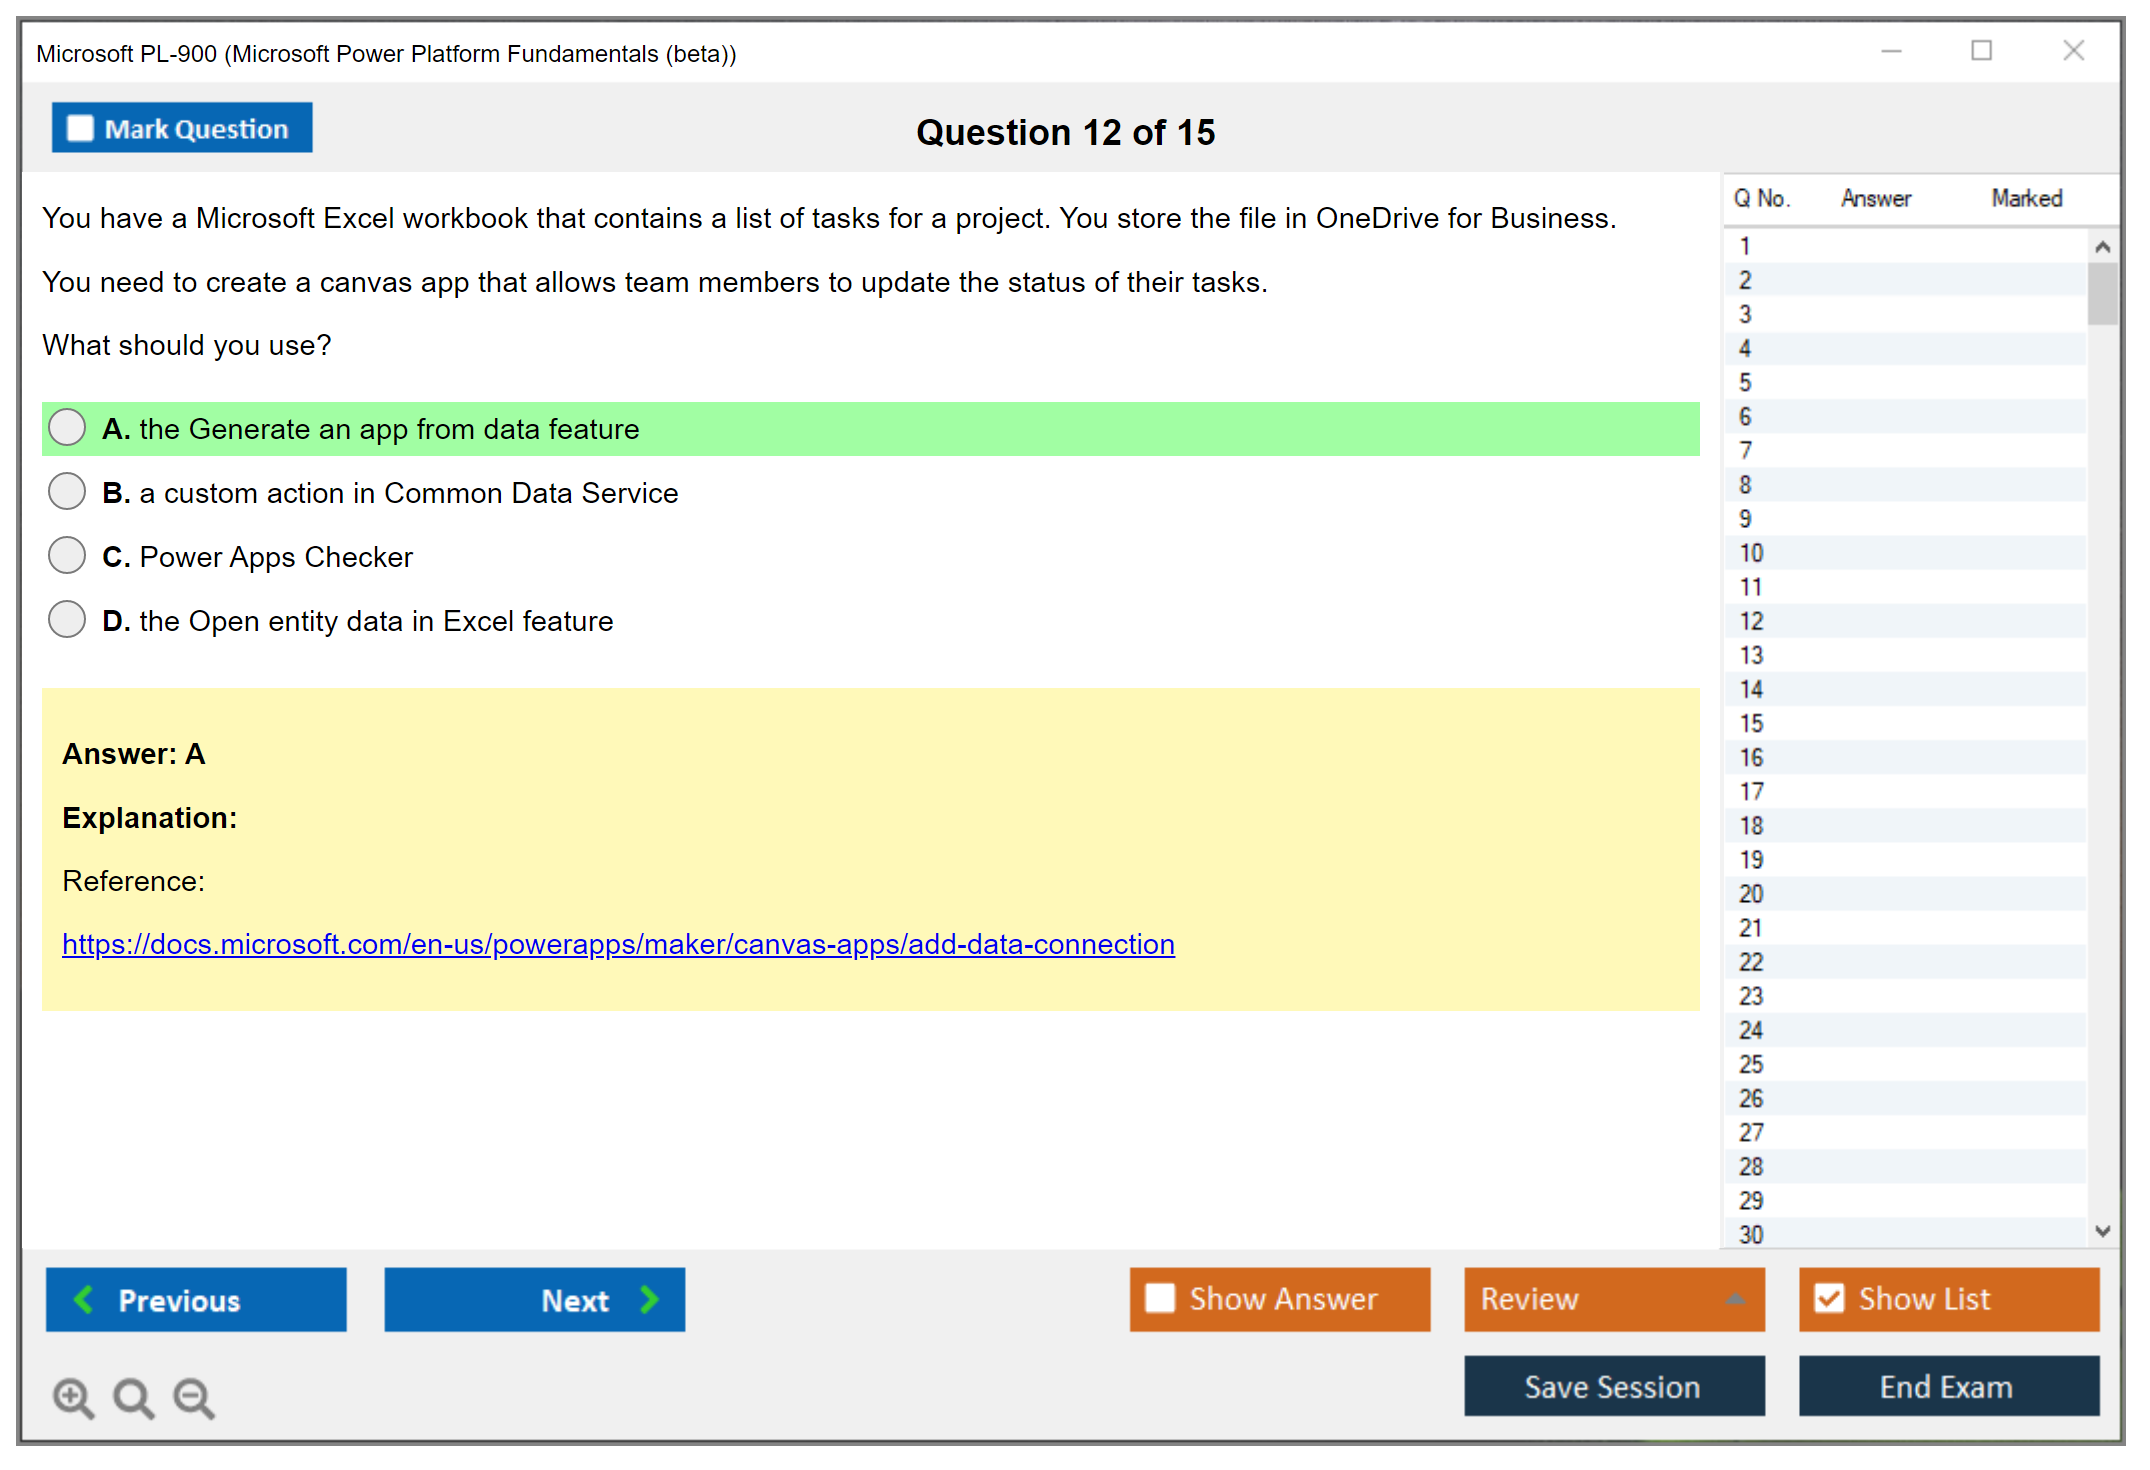Image resolution: width=2150 pixels, height=1470 pixels.
Task: Click the reset zoom magnifier icon
Action: click(x=133, y=1397)
